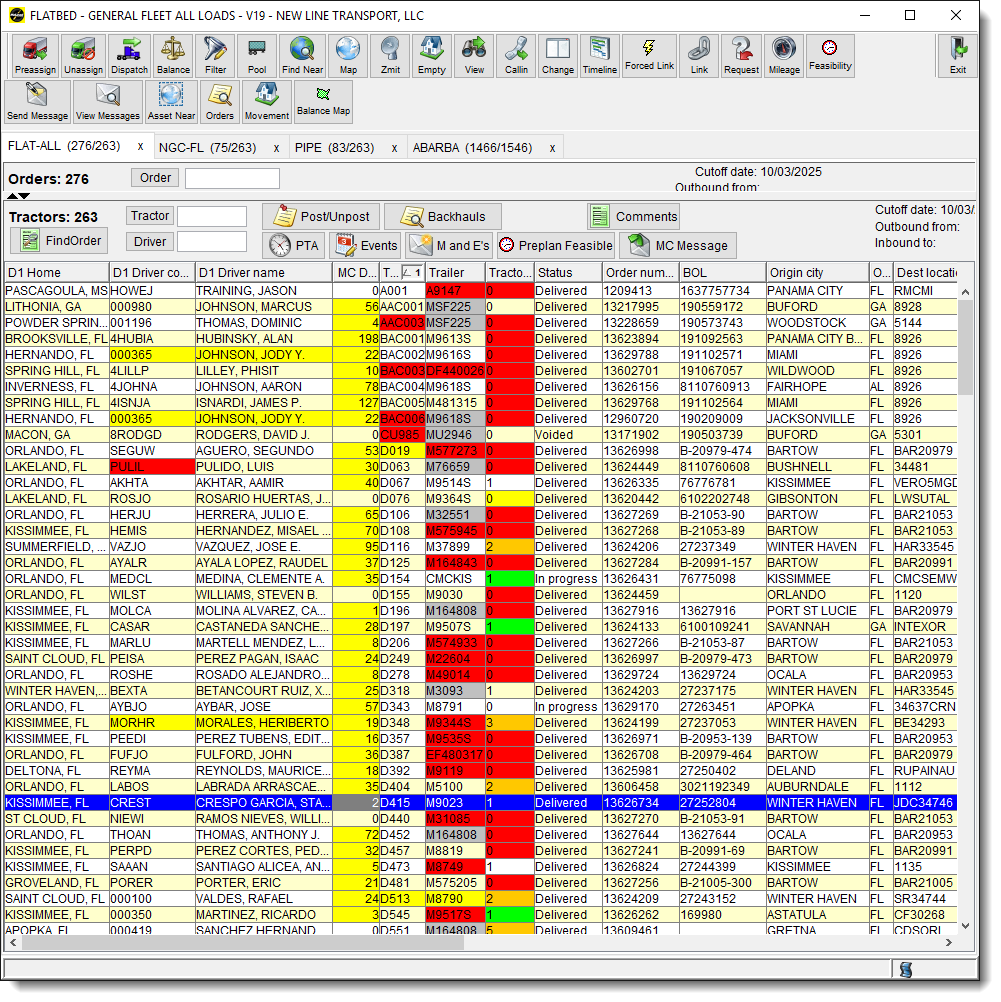Sort by the Trailer column header

tap(455, 273)
